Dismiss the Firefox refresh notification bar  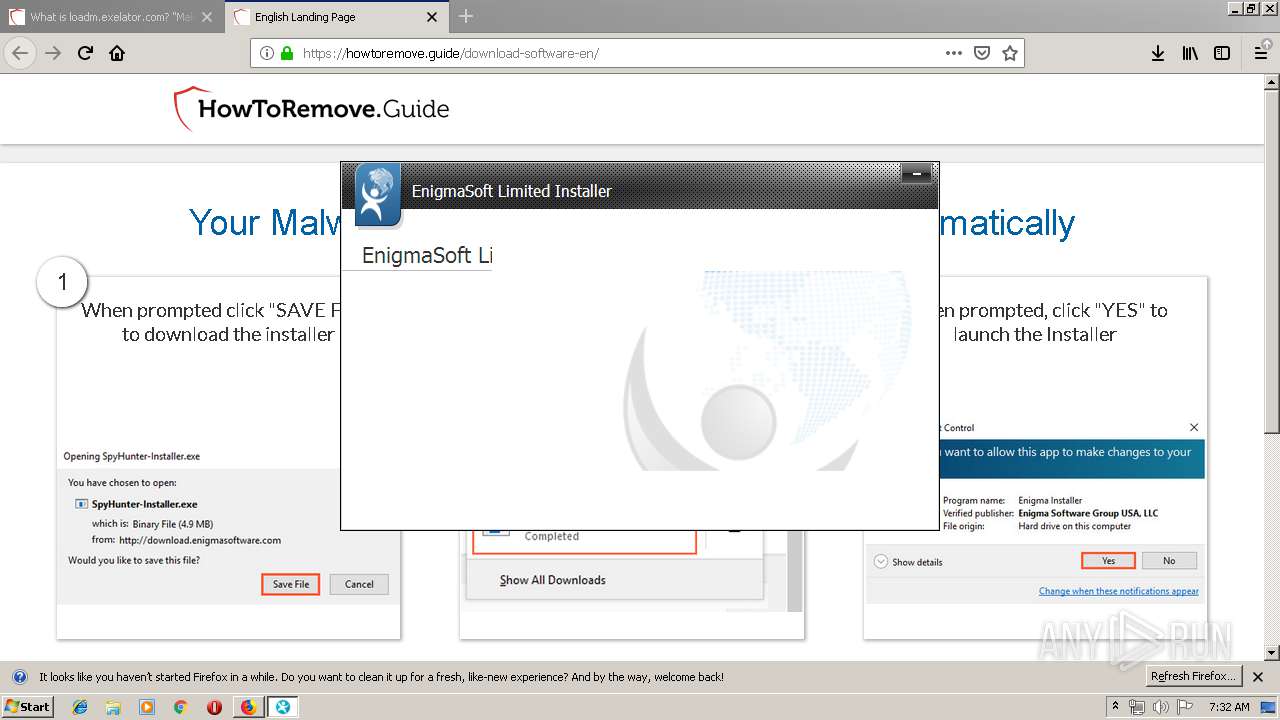click(x=1259, y=677)
